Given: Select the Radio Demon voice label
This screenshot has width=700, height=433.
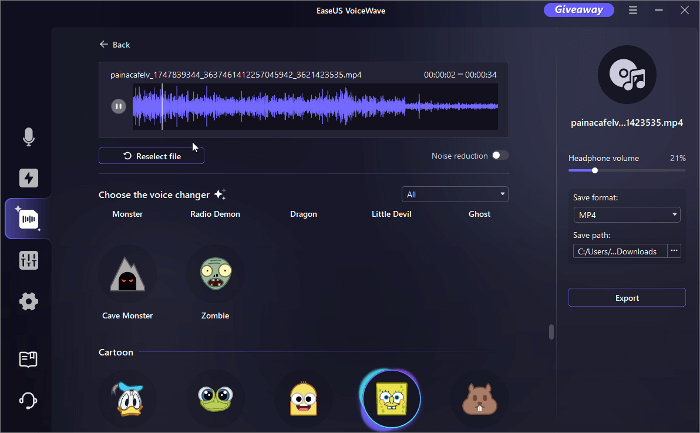Looking at the screenshot, I should (215, 214).
